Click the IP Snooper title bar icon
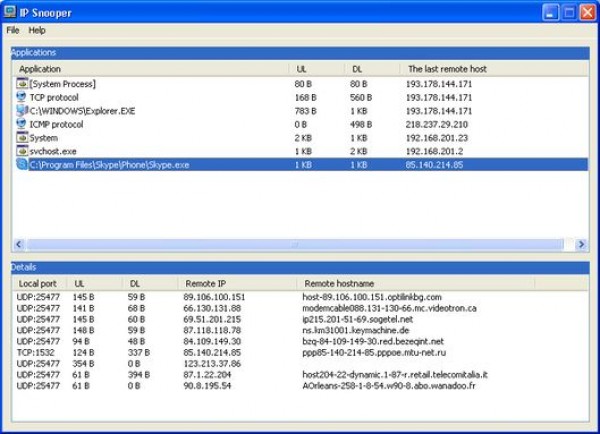The image size is (600, 434). (9, 12)
